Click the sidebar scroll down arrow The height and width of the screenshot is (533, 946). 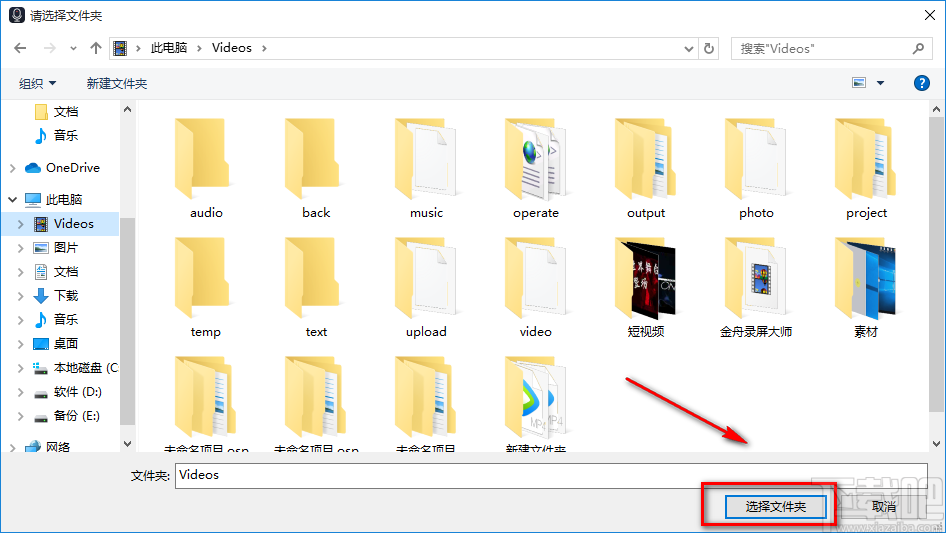tap(127, 444)
